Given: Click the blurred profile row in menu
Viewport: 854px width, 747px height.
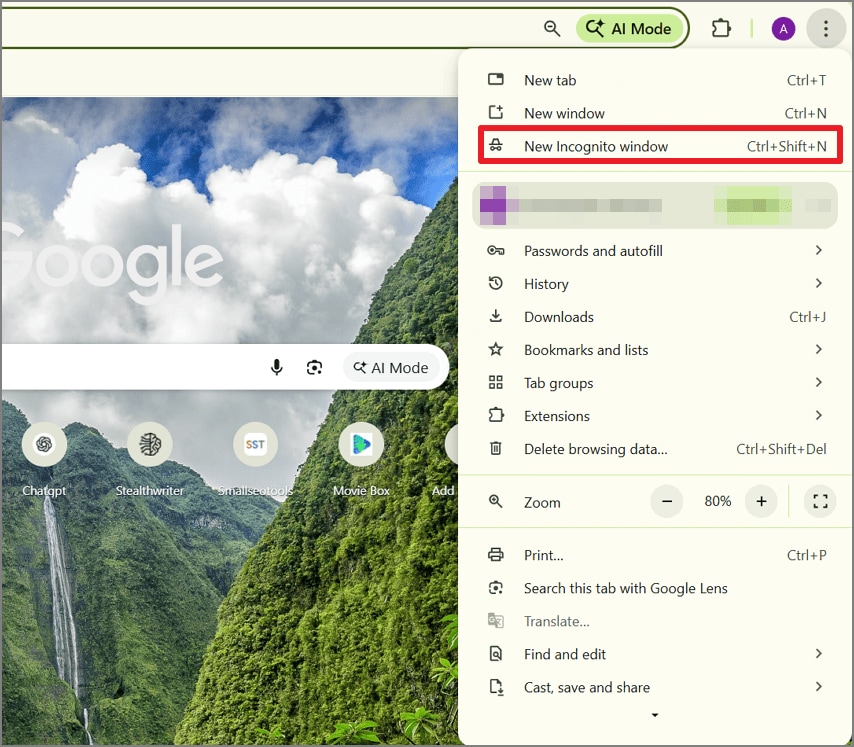Looking at the screenshot, I should point(655,205).
